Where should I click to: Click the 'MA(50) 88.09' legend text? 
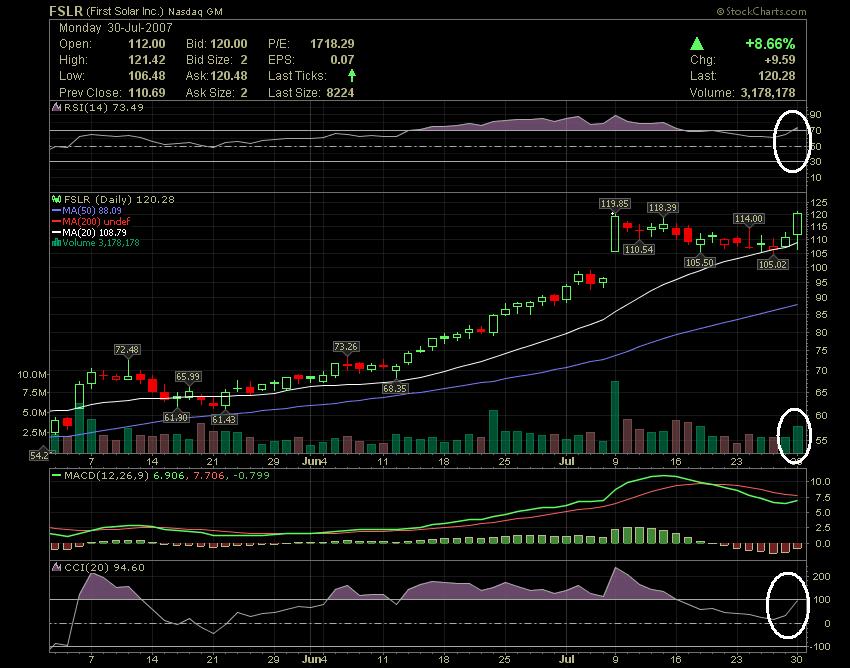click(x=92, y=210)
